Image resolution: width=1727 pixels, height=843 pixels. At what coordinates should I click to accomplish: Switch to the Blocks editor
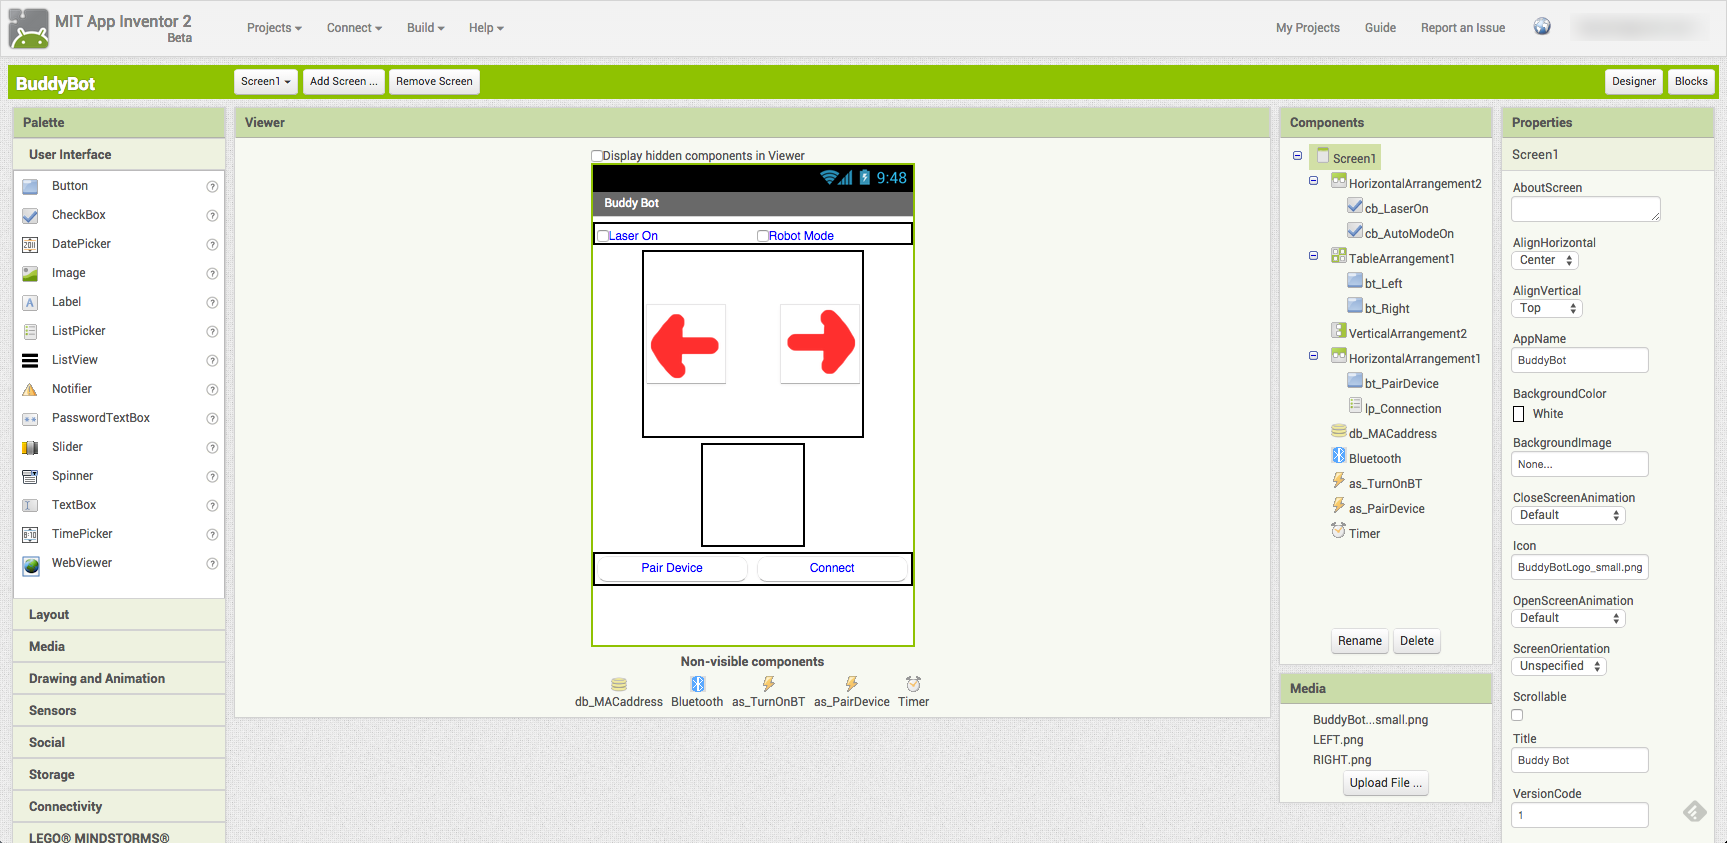point(1691,82)
